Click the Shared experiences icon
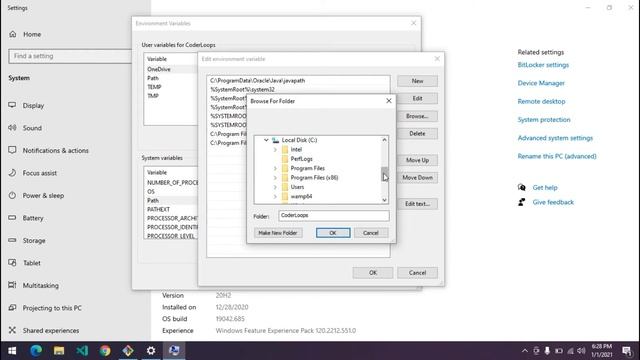Image resolution: width=640 pixels, height=360 pixels. coord(12,330)
